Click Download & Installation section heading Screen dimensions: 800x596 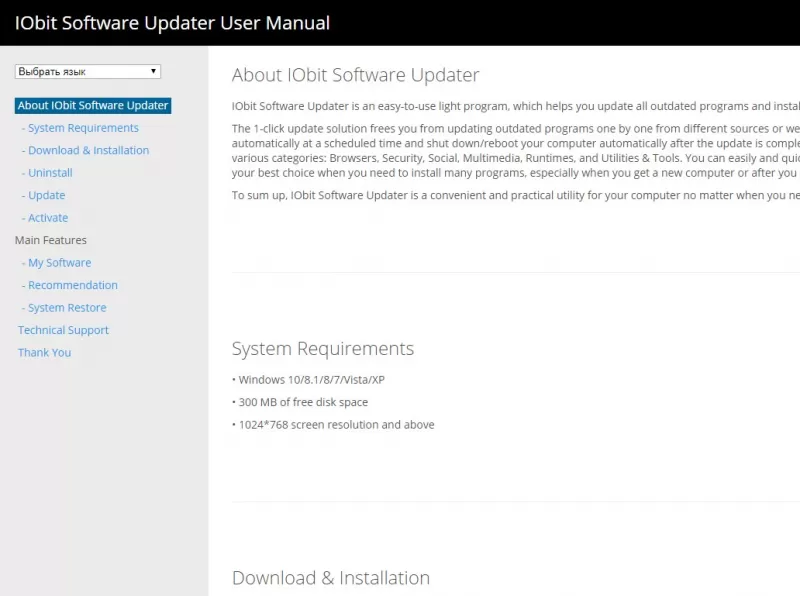point(331,578)
